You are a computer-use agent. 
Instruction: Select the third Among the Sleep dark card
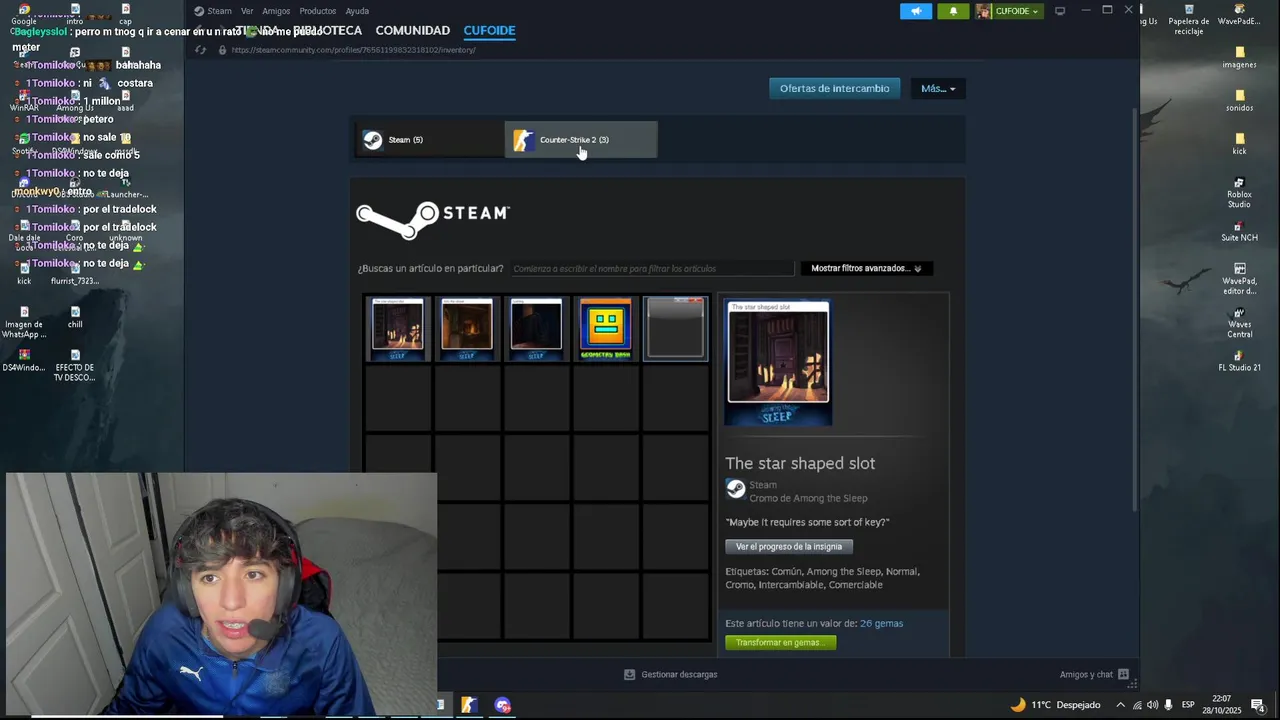point(536,328)
